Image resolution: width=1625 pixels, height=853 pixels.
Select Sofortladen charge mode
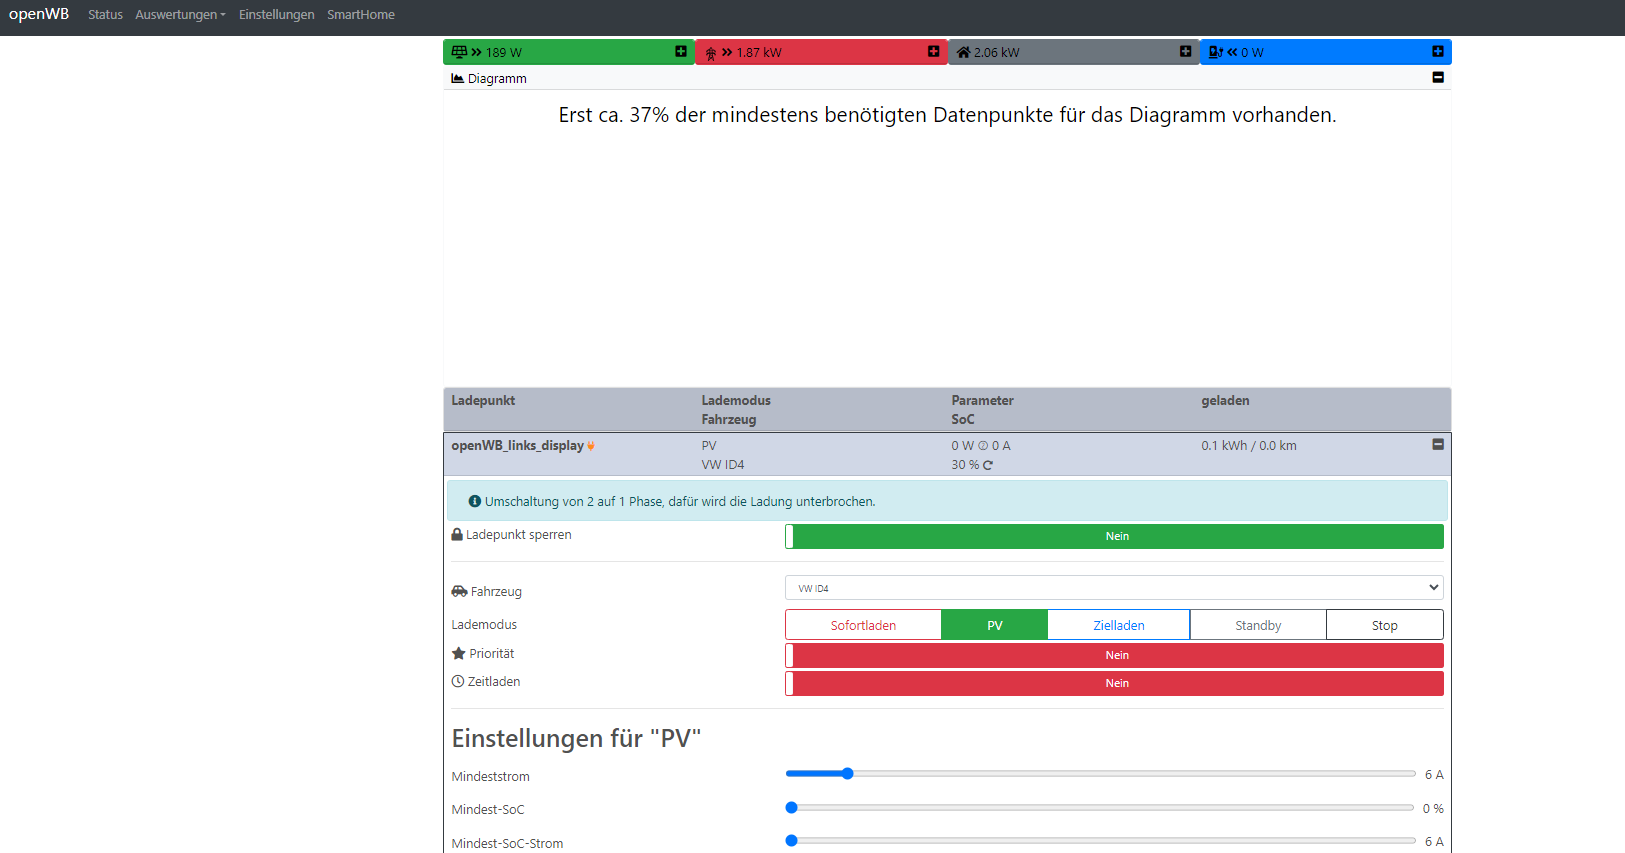863,626
